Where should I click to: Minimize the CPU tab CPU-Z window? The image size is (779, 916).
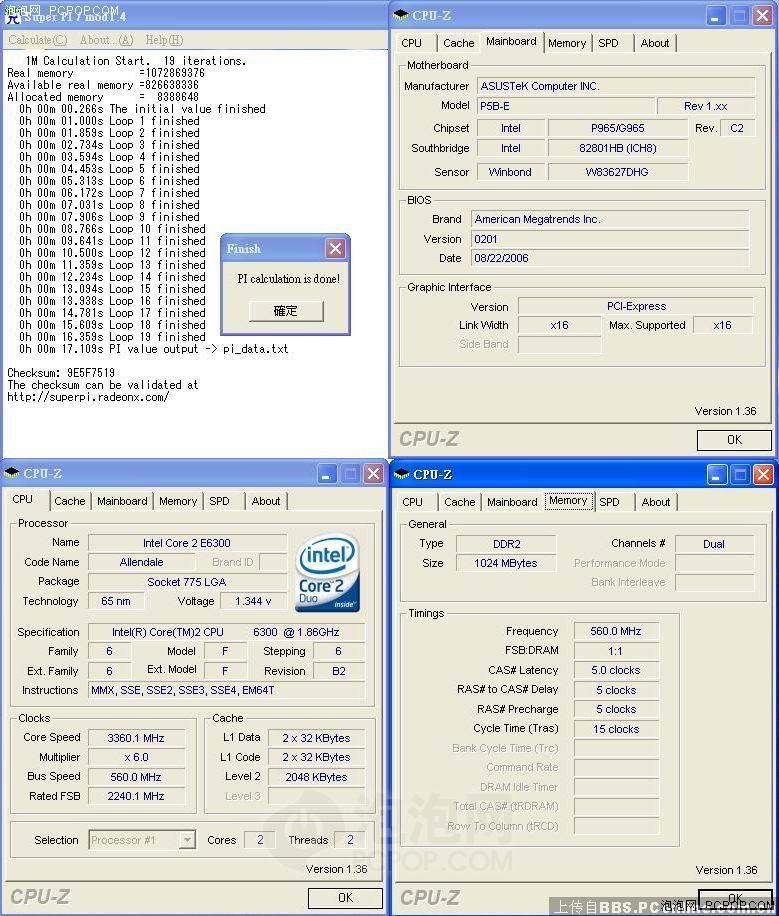tap(327, 474)
